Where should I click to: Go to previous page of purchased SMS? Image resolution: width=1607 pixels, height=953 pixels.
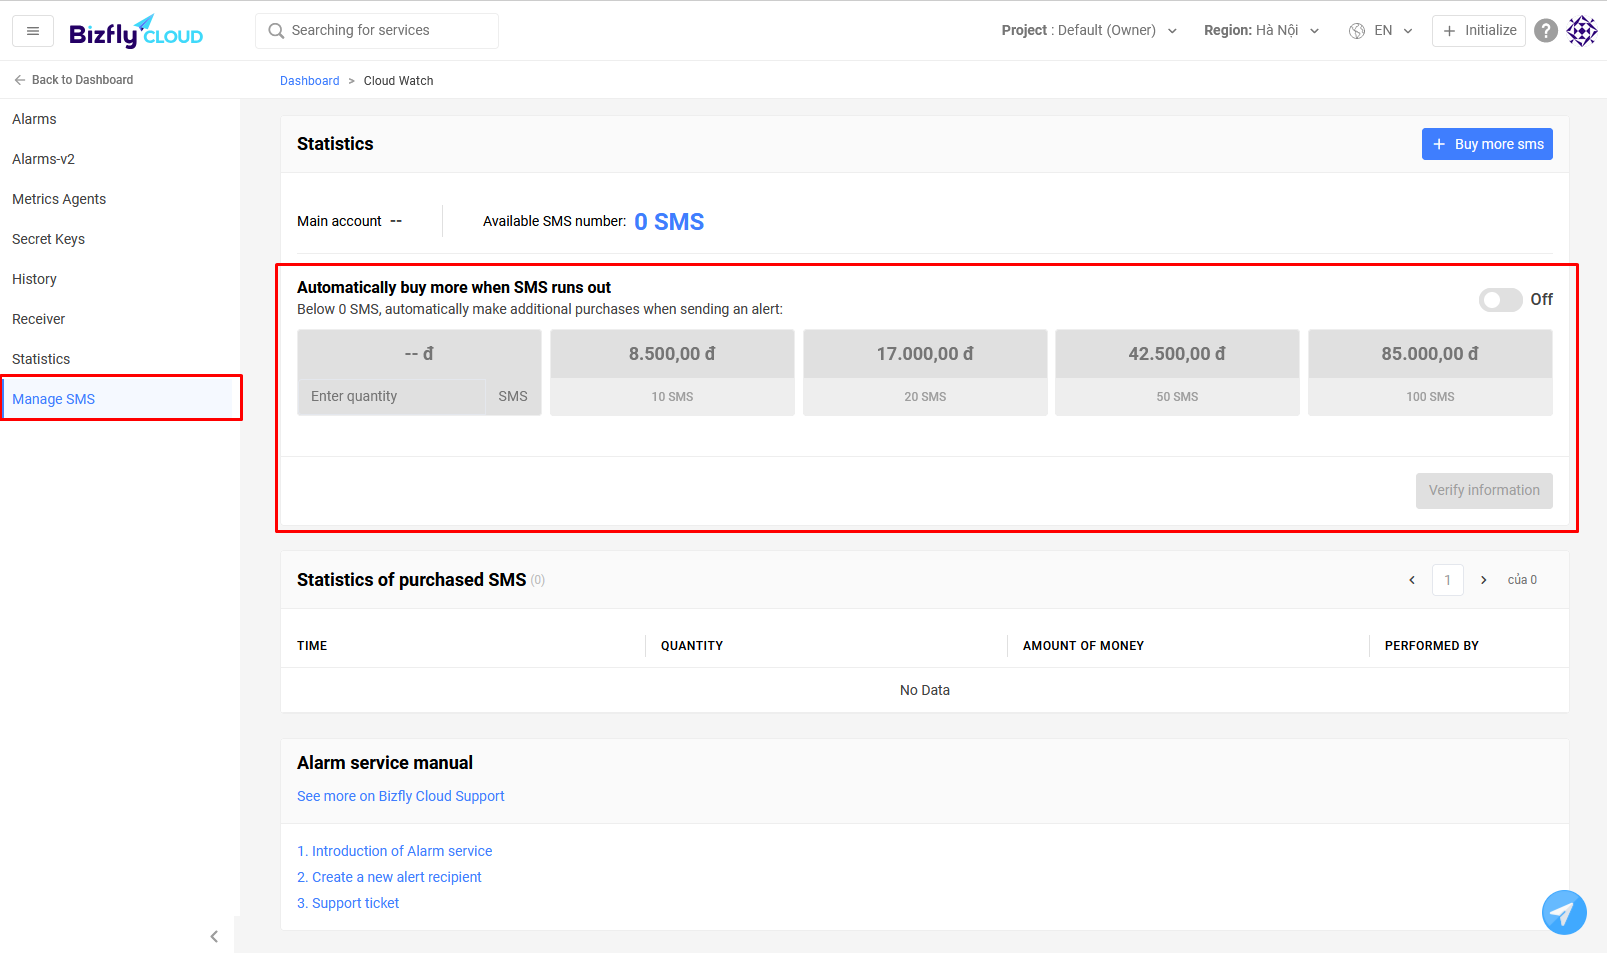click(x=1412, y=580)
